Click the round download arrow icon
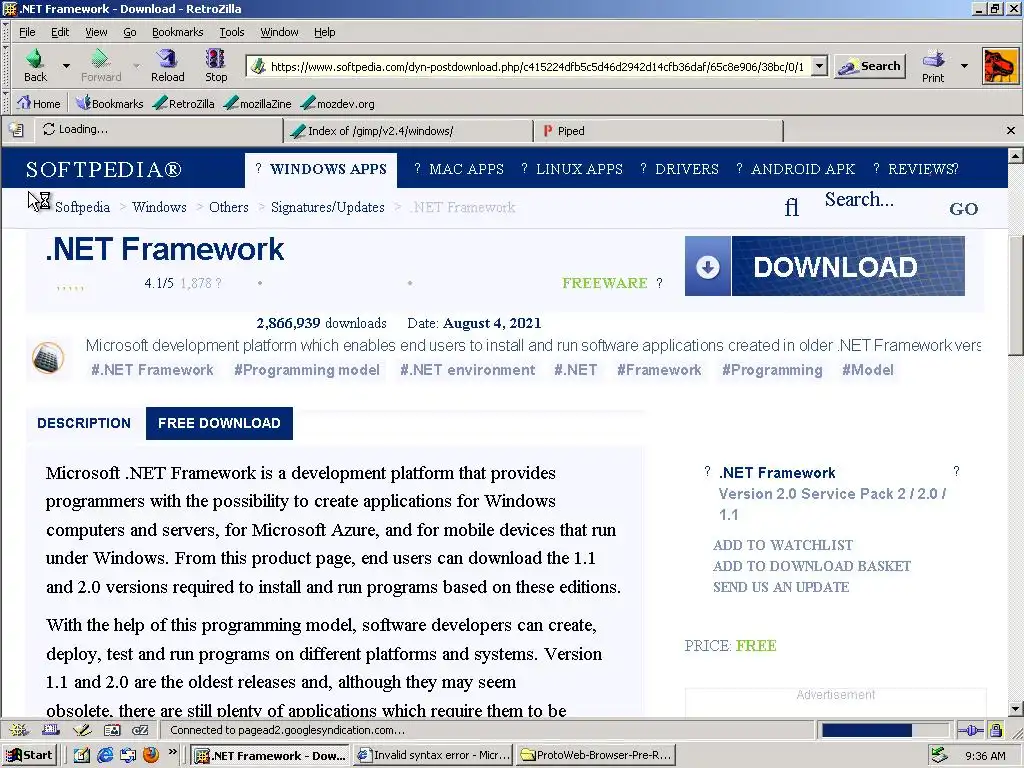 tap(708, 266)
